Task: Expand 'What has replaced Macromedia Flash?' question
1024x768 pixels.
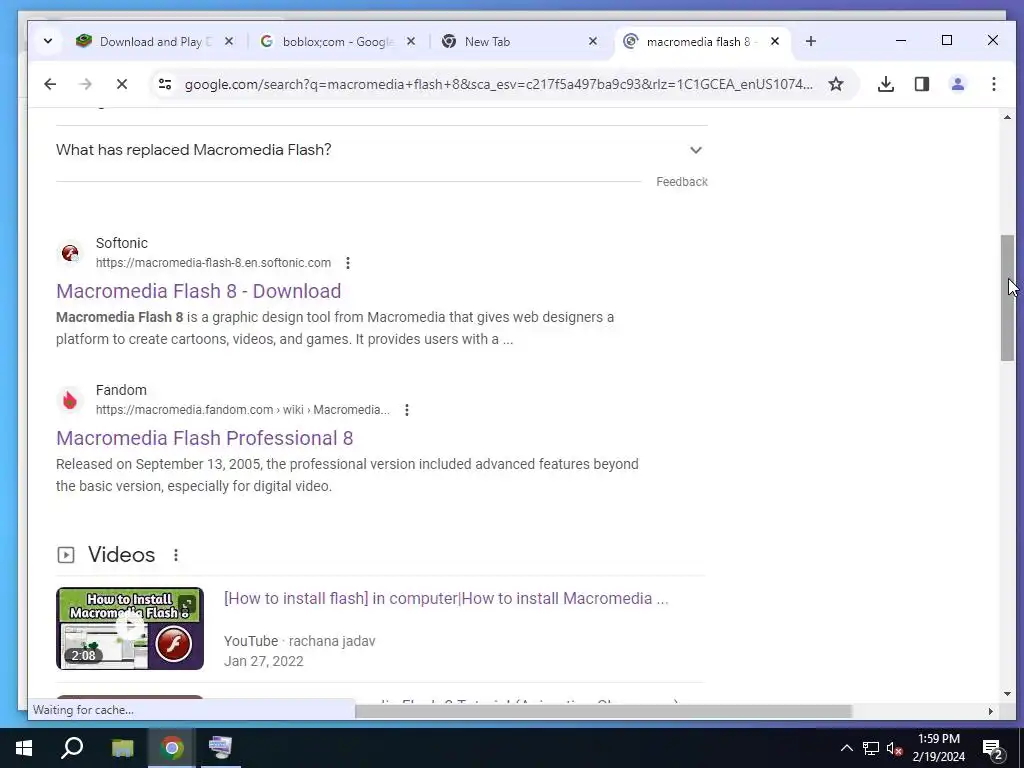Action: coord(381,150)
